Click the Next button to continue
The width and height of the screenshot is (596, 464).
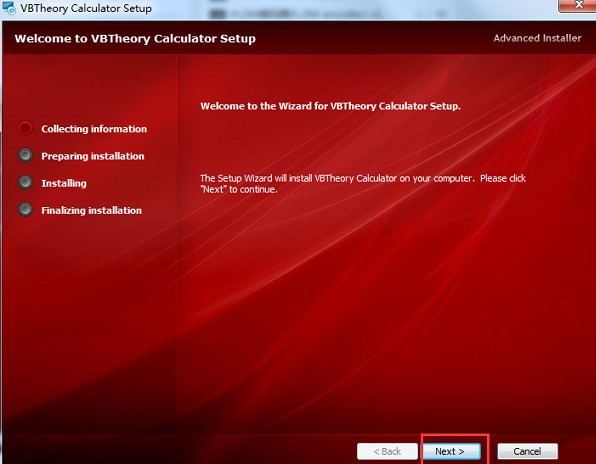point(452,451)
